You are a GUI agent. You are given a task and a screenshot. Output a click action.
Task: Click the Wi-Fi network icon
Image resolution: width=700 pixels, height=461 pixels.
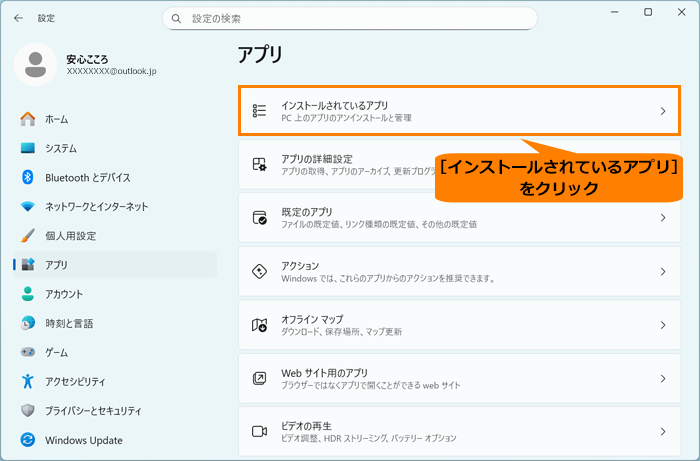coord(28,207)
